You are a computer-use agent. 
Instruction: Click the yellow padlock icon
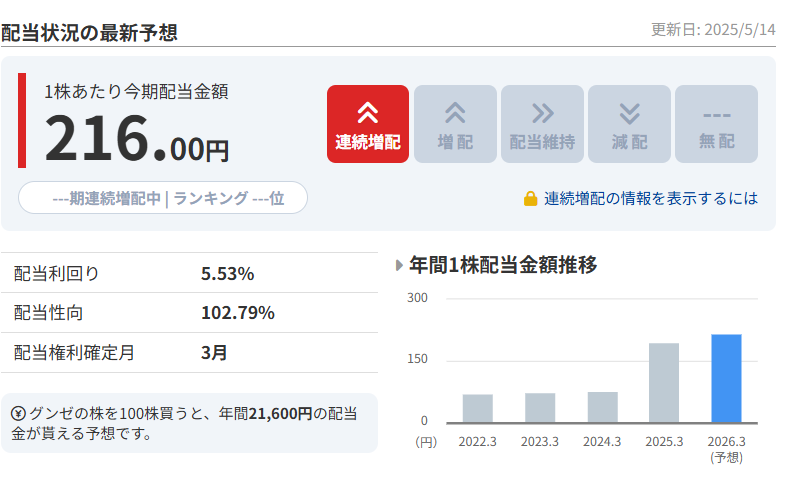531,199
